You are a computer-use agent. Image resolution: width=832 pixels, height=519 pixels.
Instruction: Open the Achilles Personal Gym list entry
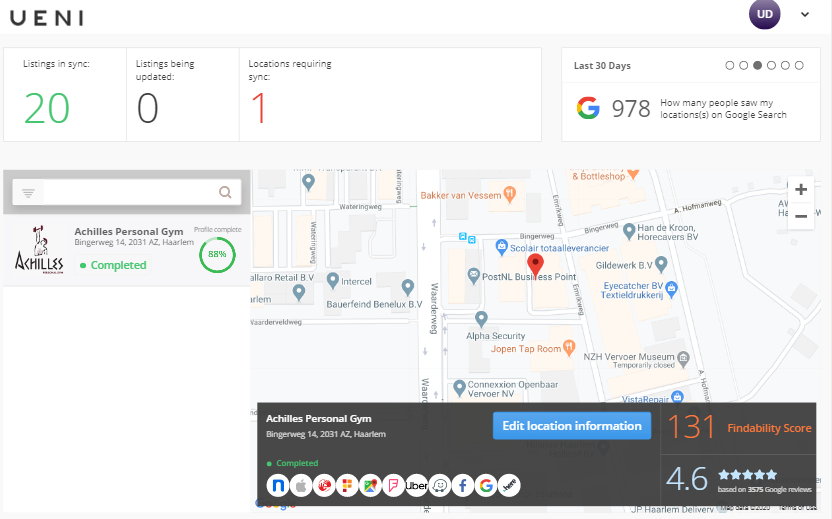pyautogui.click(x=127, y=250)
